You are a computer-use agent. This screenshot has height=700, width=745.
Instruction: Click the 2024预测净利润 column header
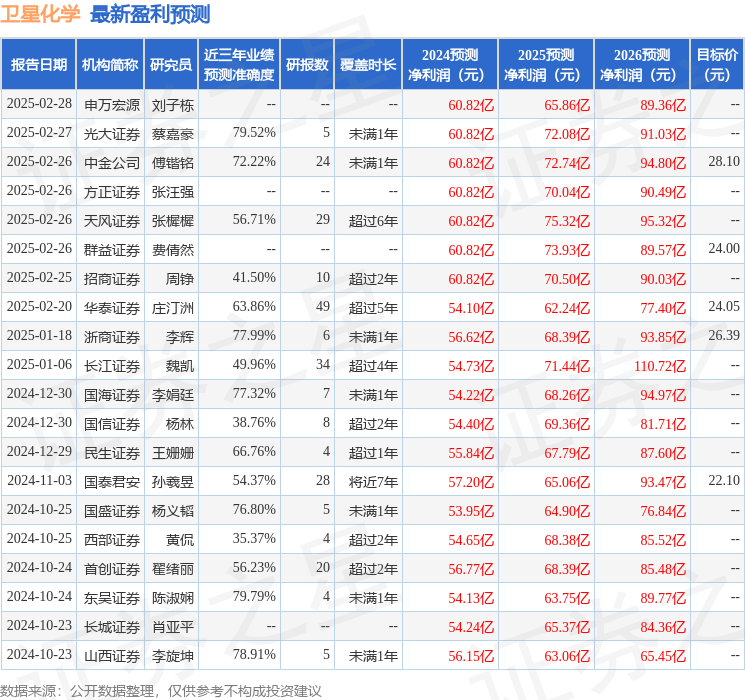click(450, 65)
